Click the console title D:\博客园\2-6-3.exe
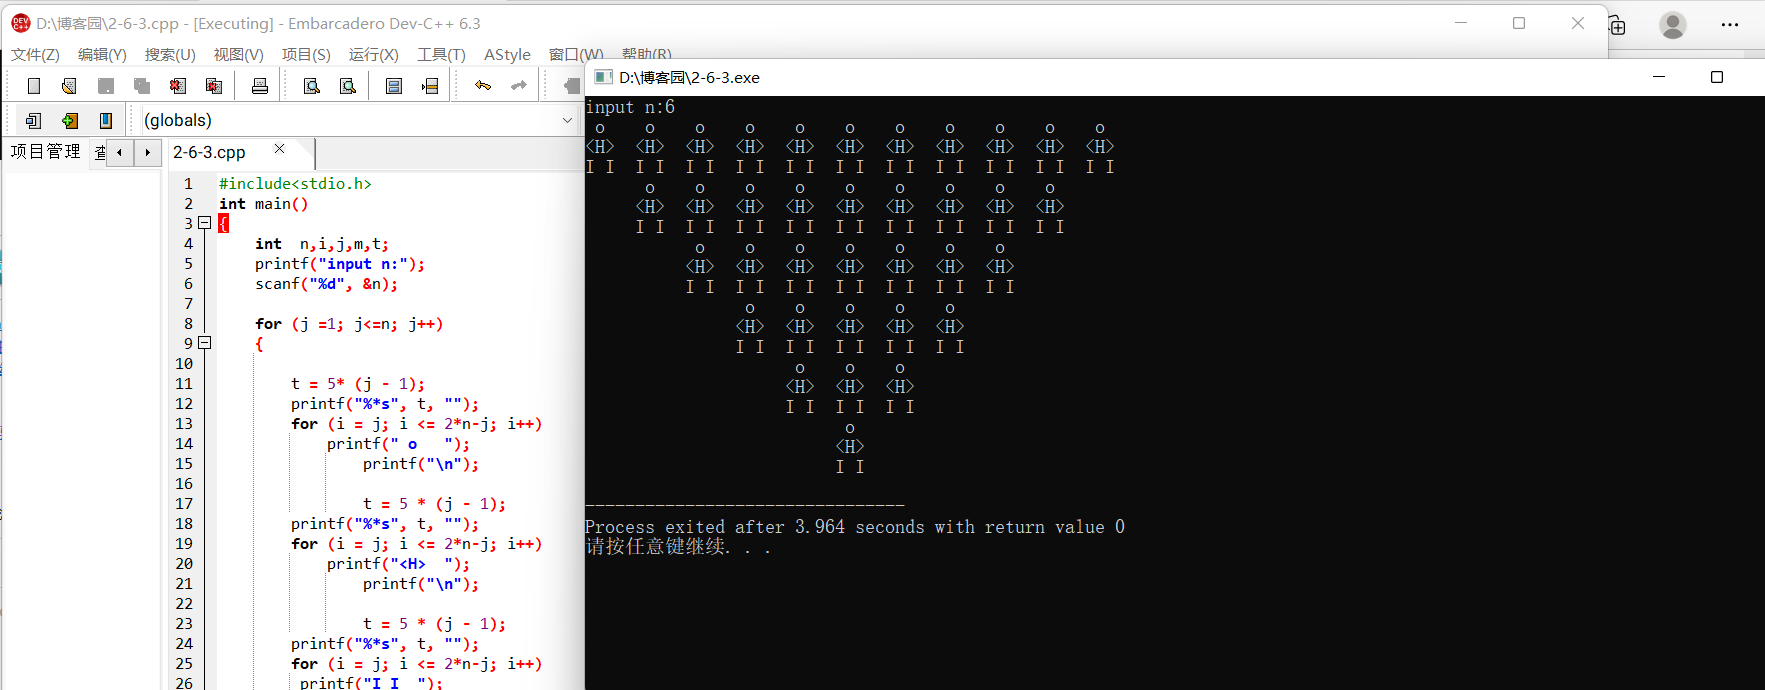Screen dimensions: 1765x690 (x=689, y=77)
